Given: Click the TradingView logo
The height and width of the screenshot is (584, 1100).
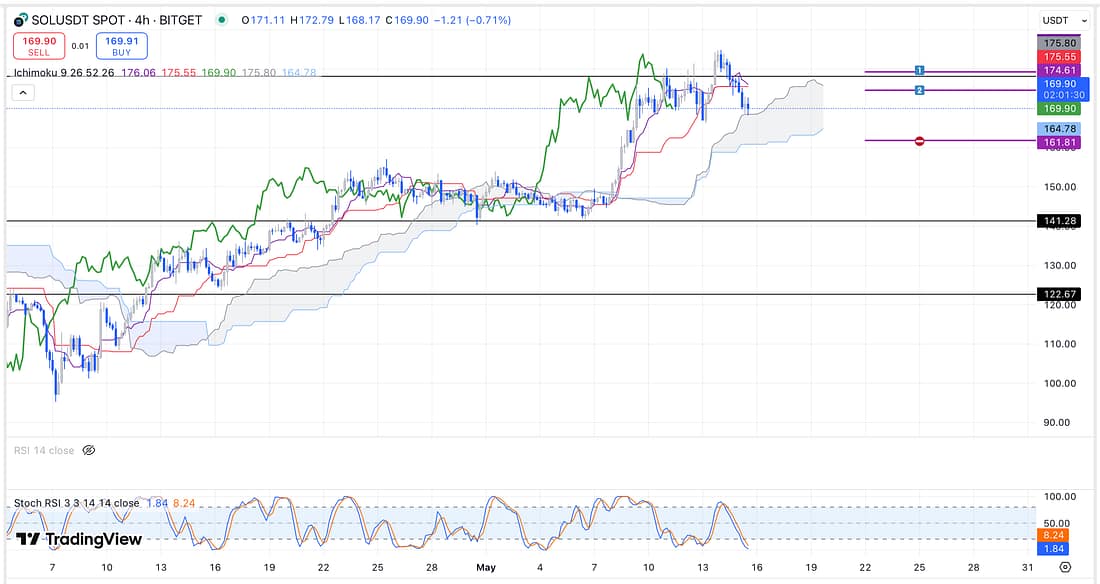Looking at the screenshot, I should [79, 539].
